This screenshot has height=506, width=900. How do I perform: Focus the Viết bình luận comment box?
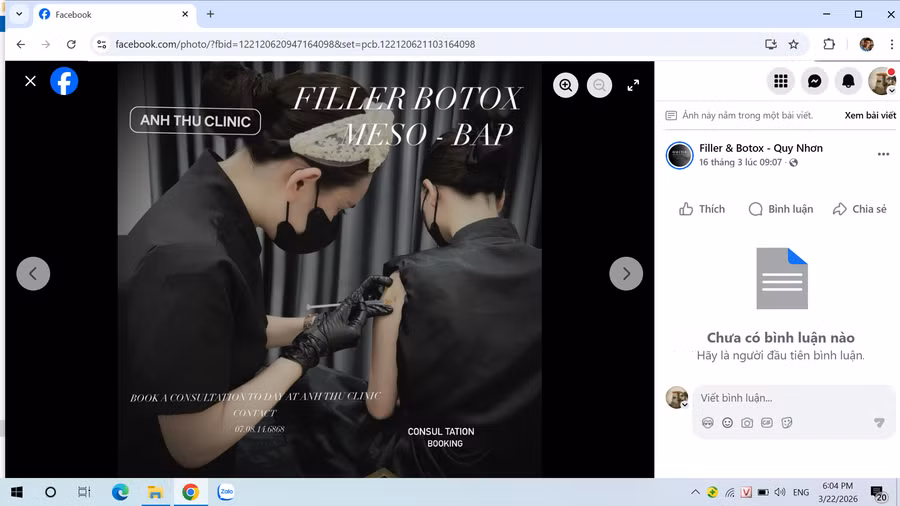pos(780,398)
